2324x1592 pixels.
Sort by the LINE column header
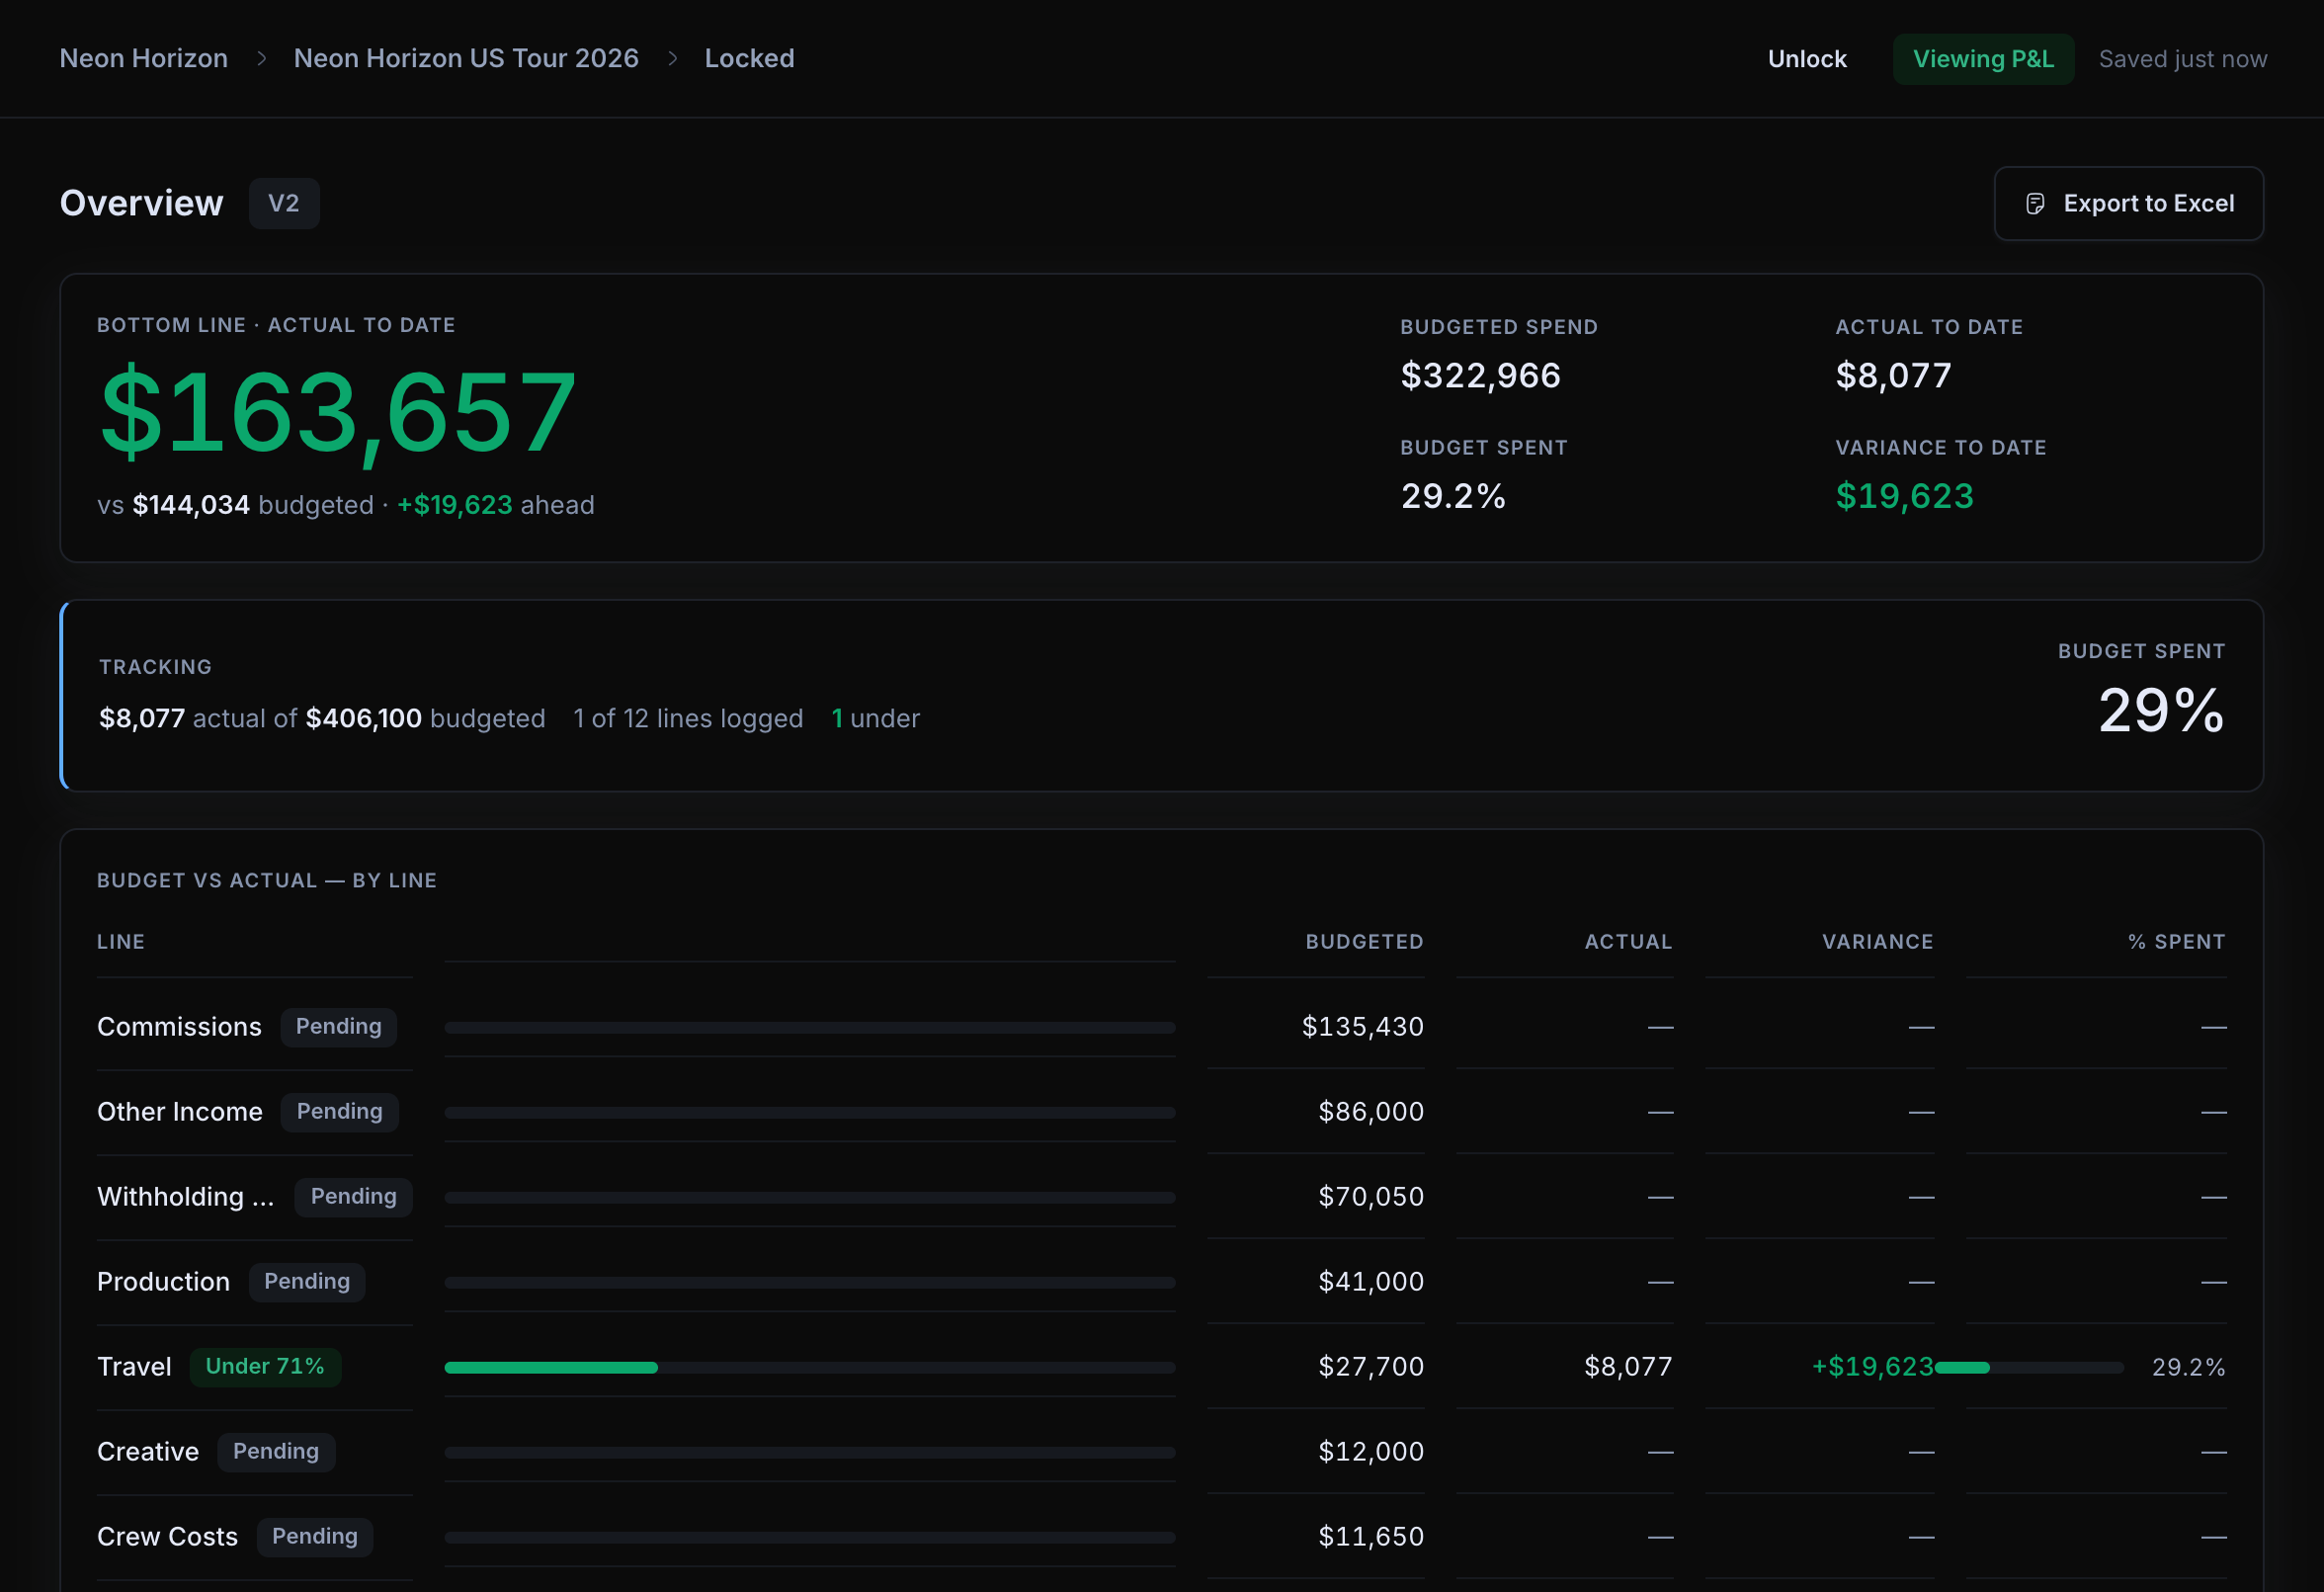[121, 942]
